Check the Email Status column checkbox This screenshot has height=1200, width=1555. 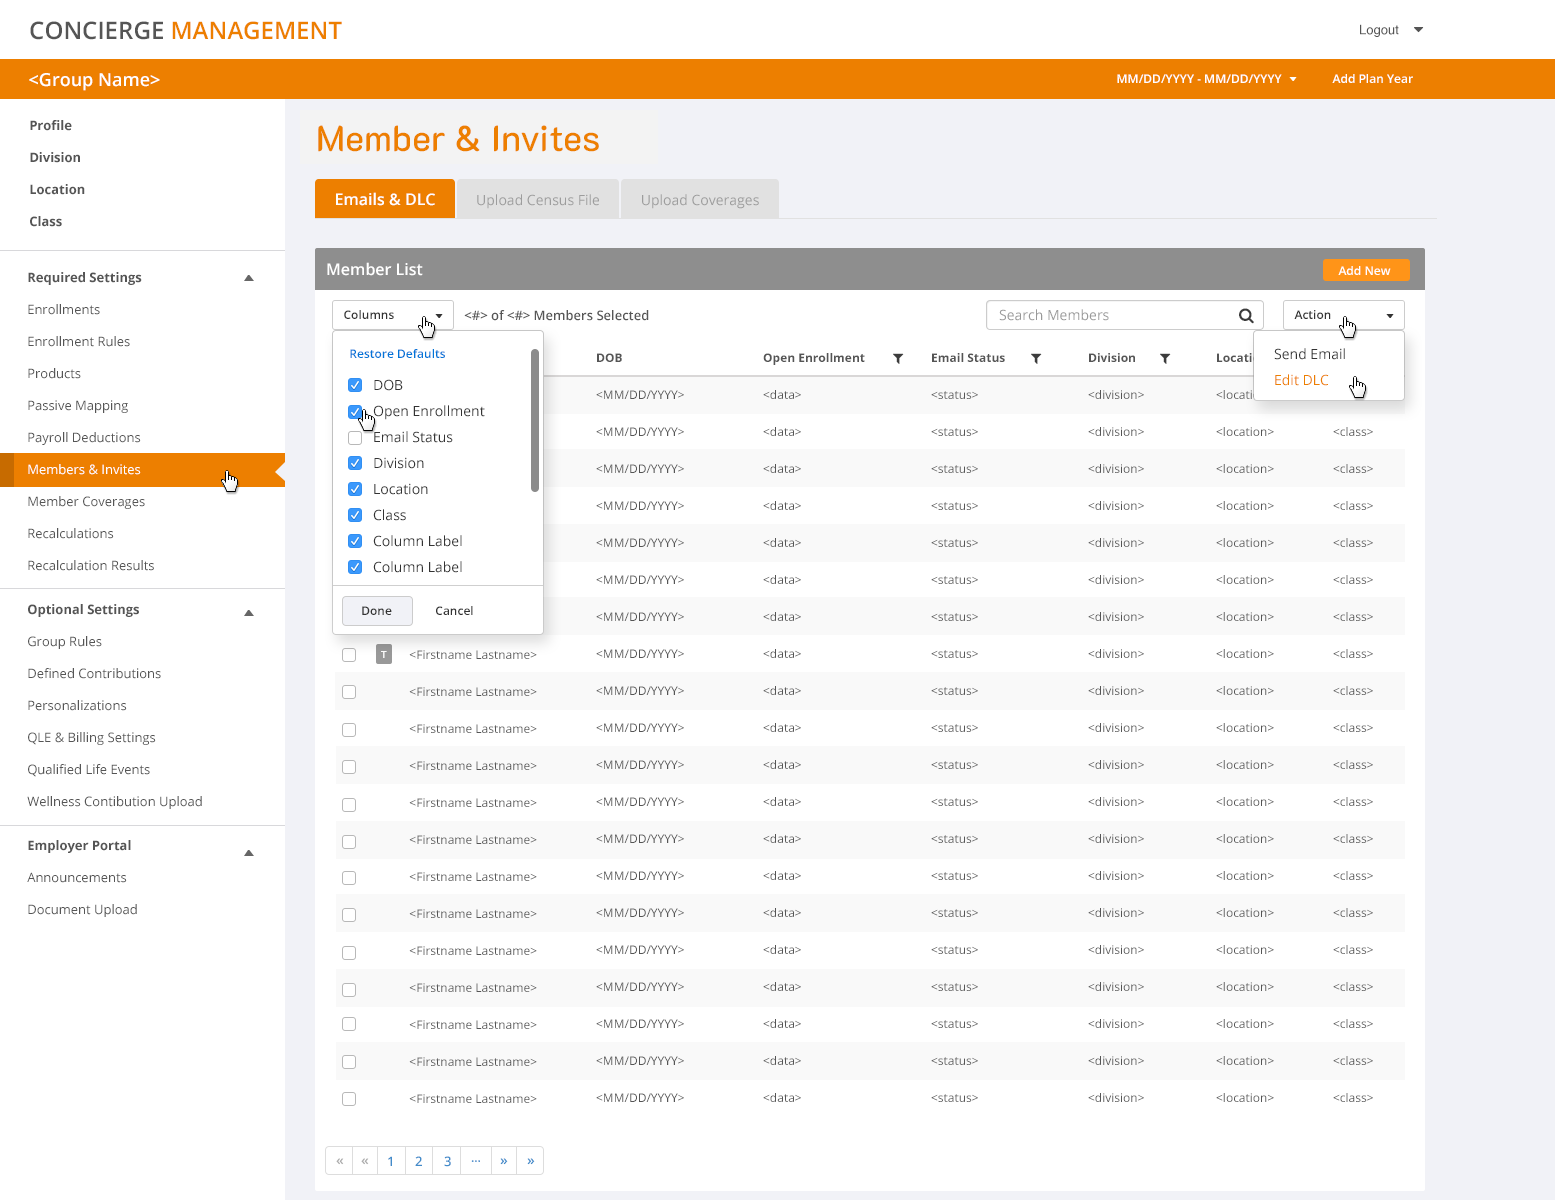(355, 437)
